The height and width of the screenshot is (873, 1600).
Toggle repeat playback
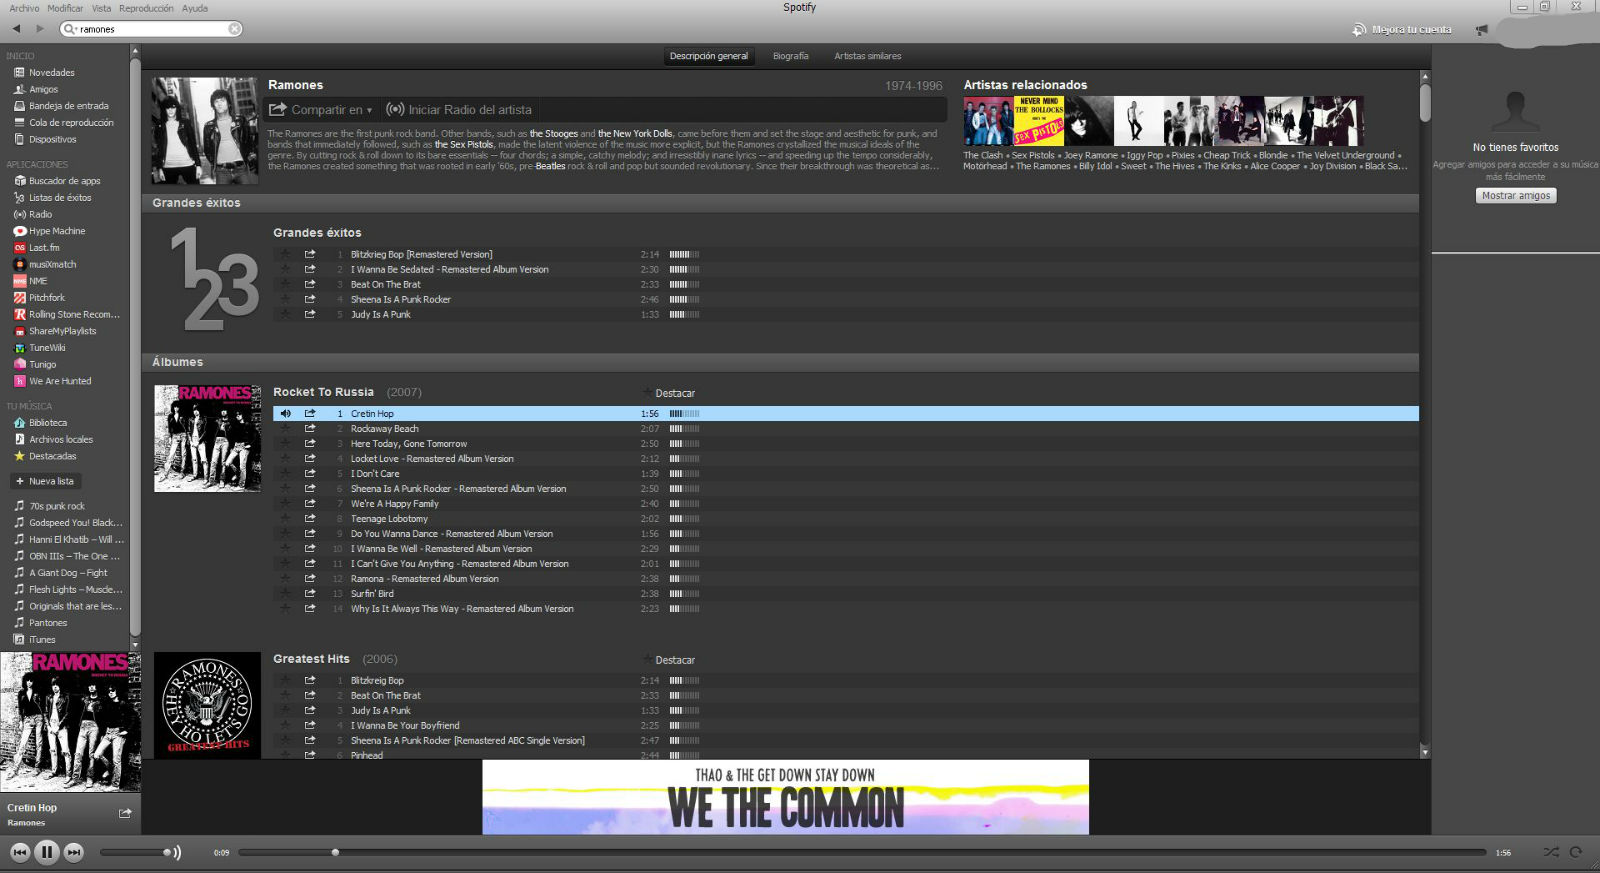click(1576, 852)
